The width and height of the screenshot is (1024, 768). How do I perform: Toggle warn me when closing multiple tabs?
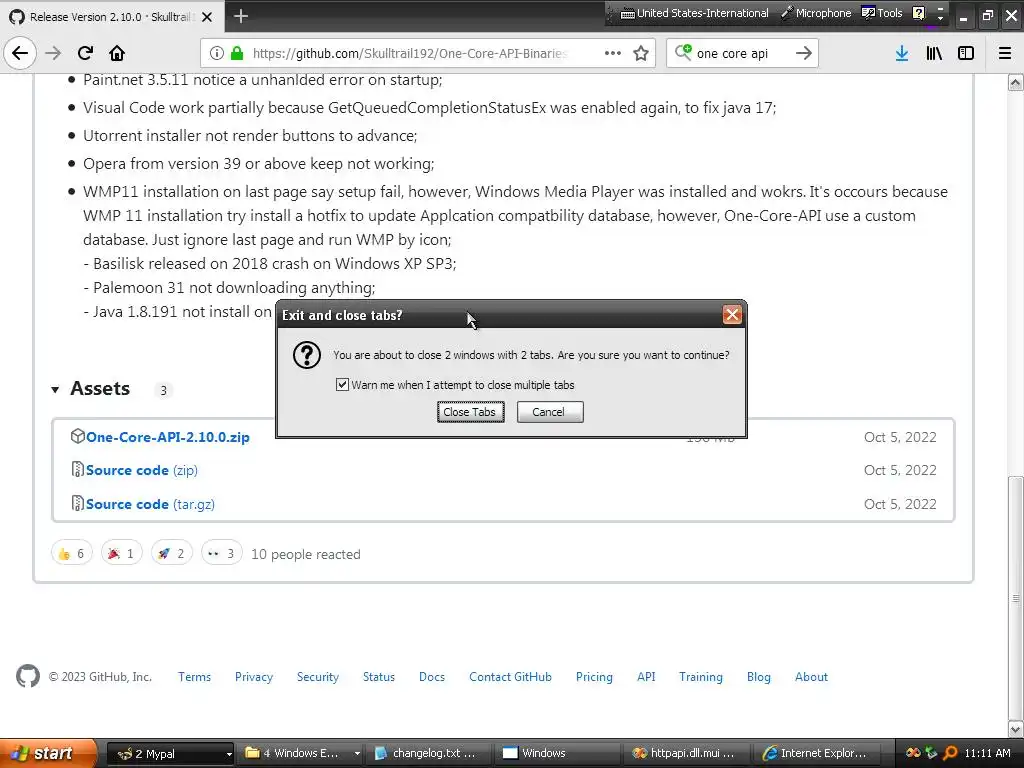point(342,385)
